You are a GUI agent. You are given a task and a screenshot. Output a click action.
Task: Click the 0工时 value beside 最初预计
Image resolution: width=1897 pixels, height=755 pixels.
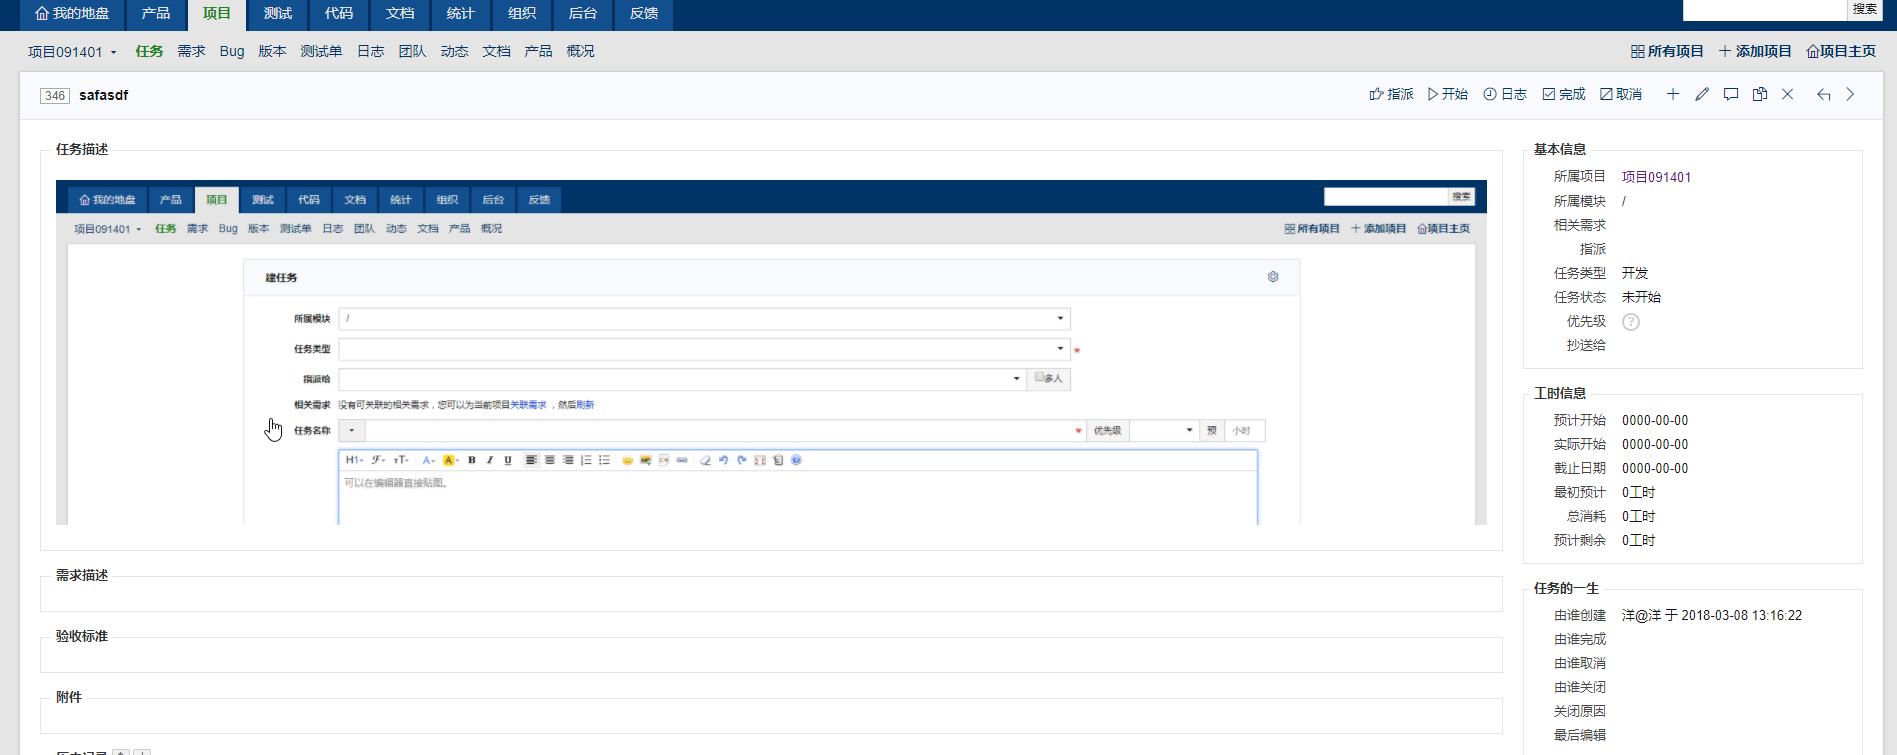tap(1639, 492)
